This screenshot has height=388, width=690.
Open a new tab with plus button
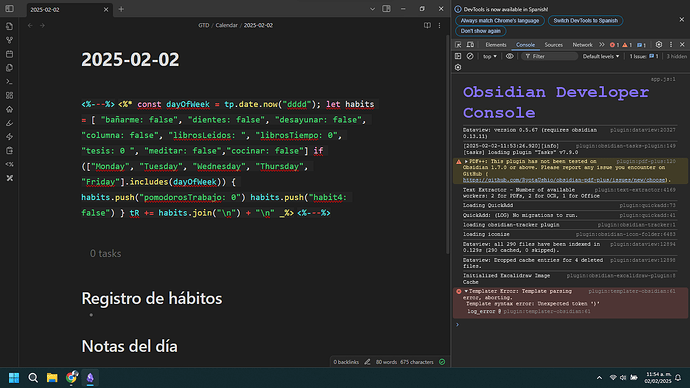coord(121,9)
